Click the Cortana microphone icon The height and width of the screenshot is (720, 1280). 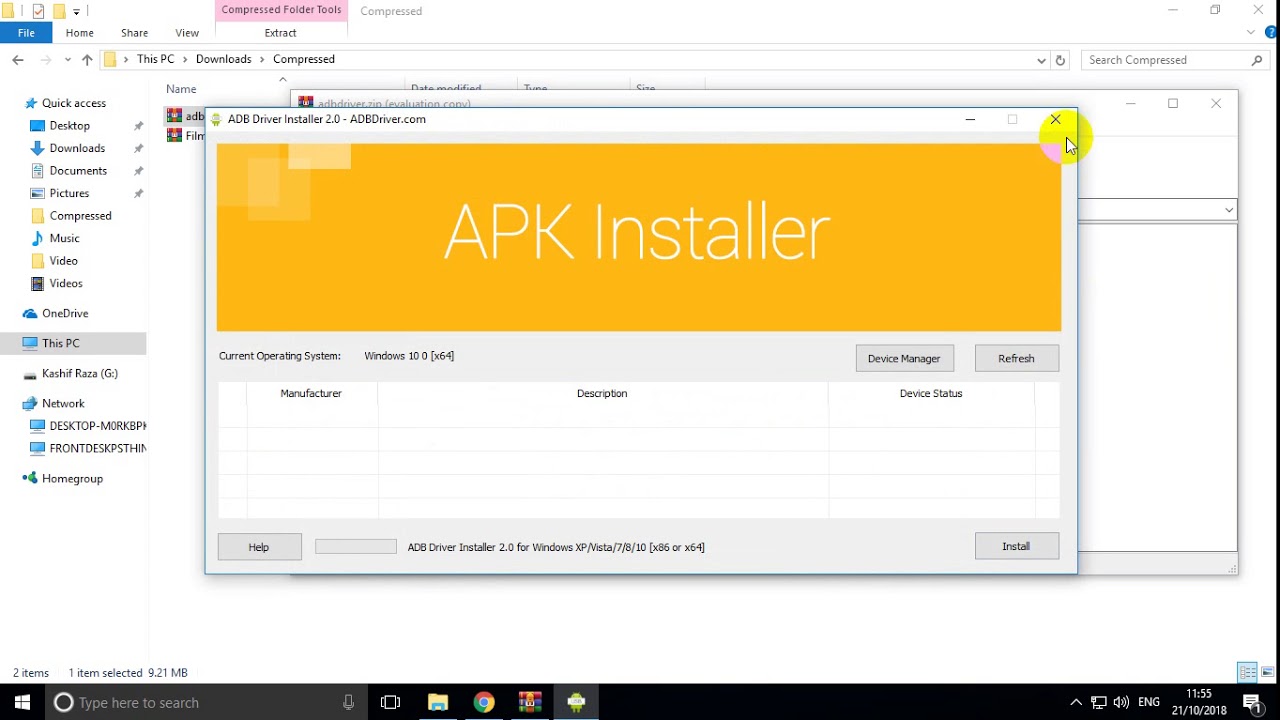point(348,702)
